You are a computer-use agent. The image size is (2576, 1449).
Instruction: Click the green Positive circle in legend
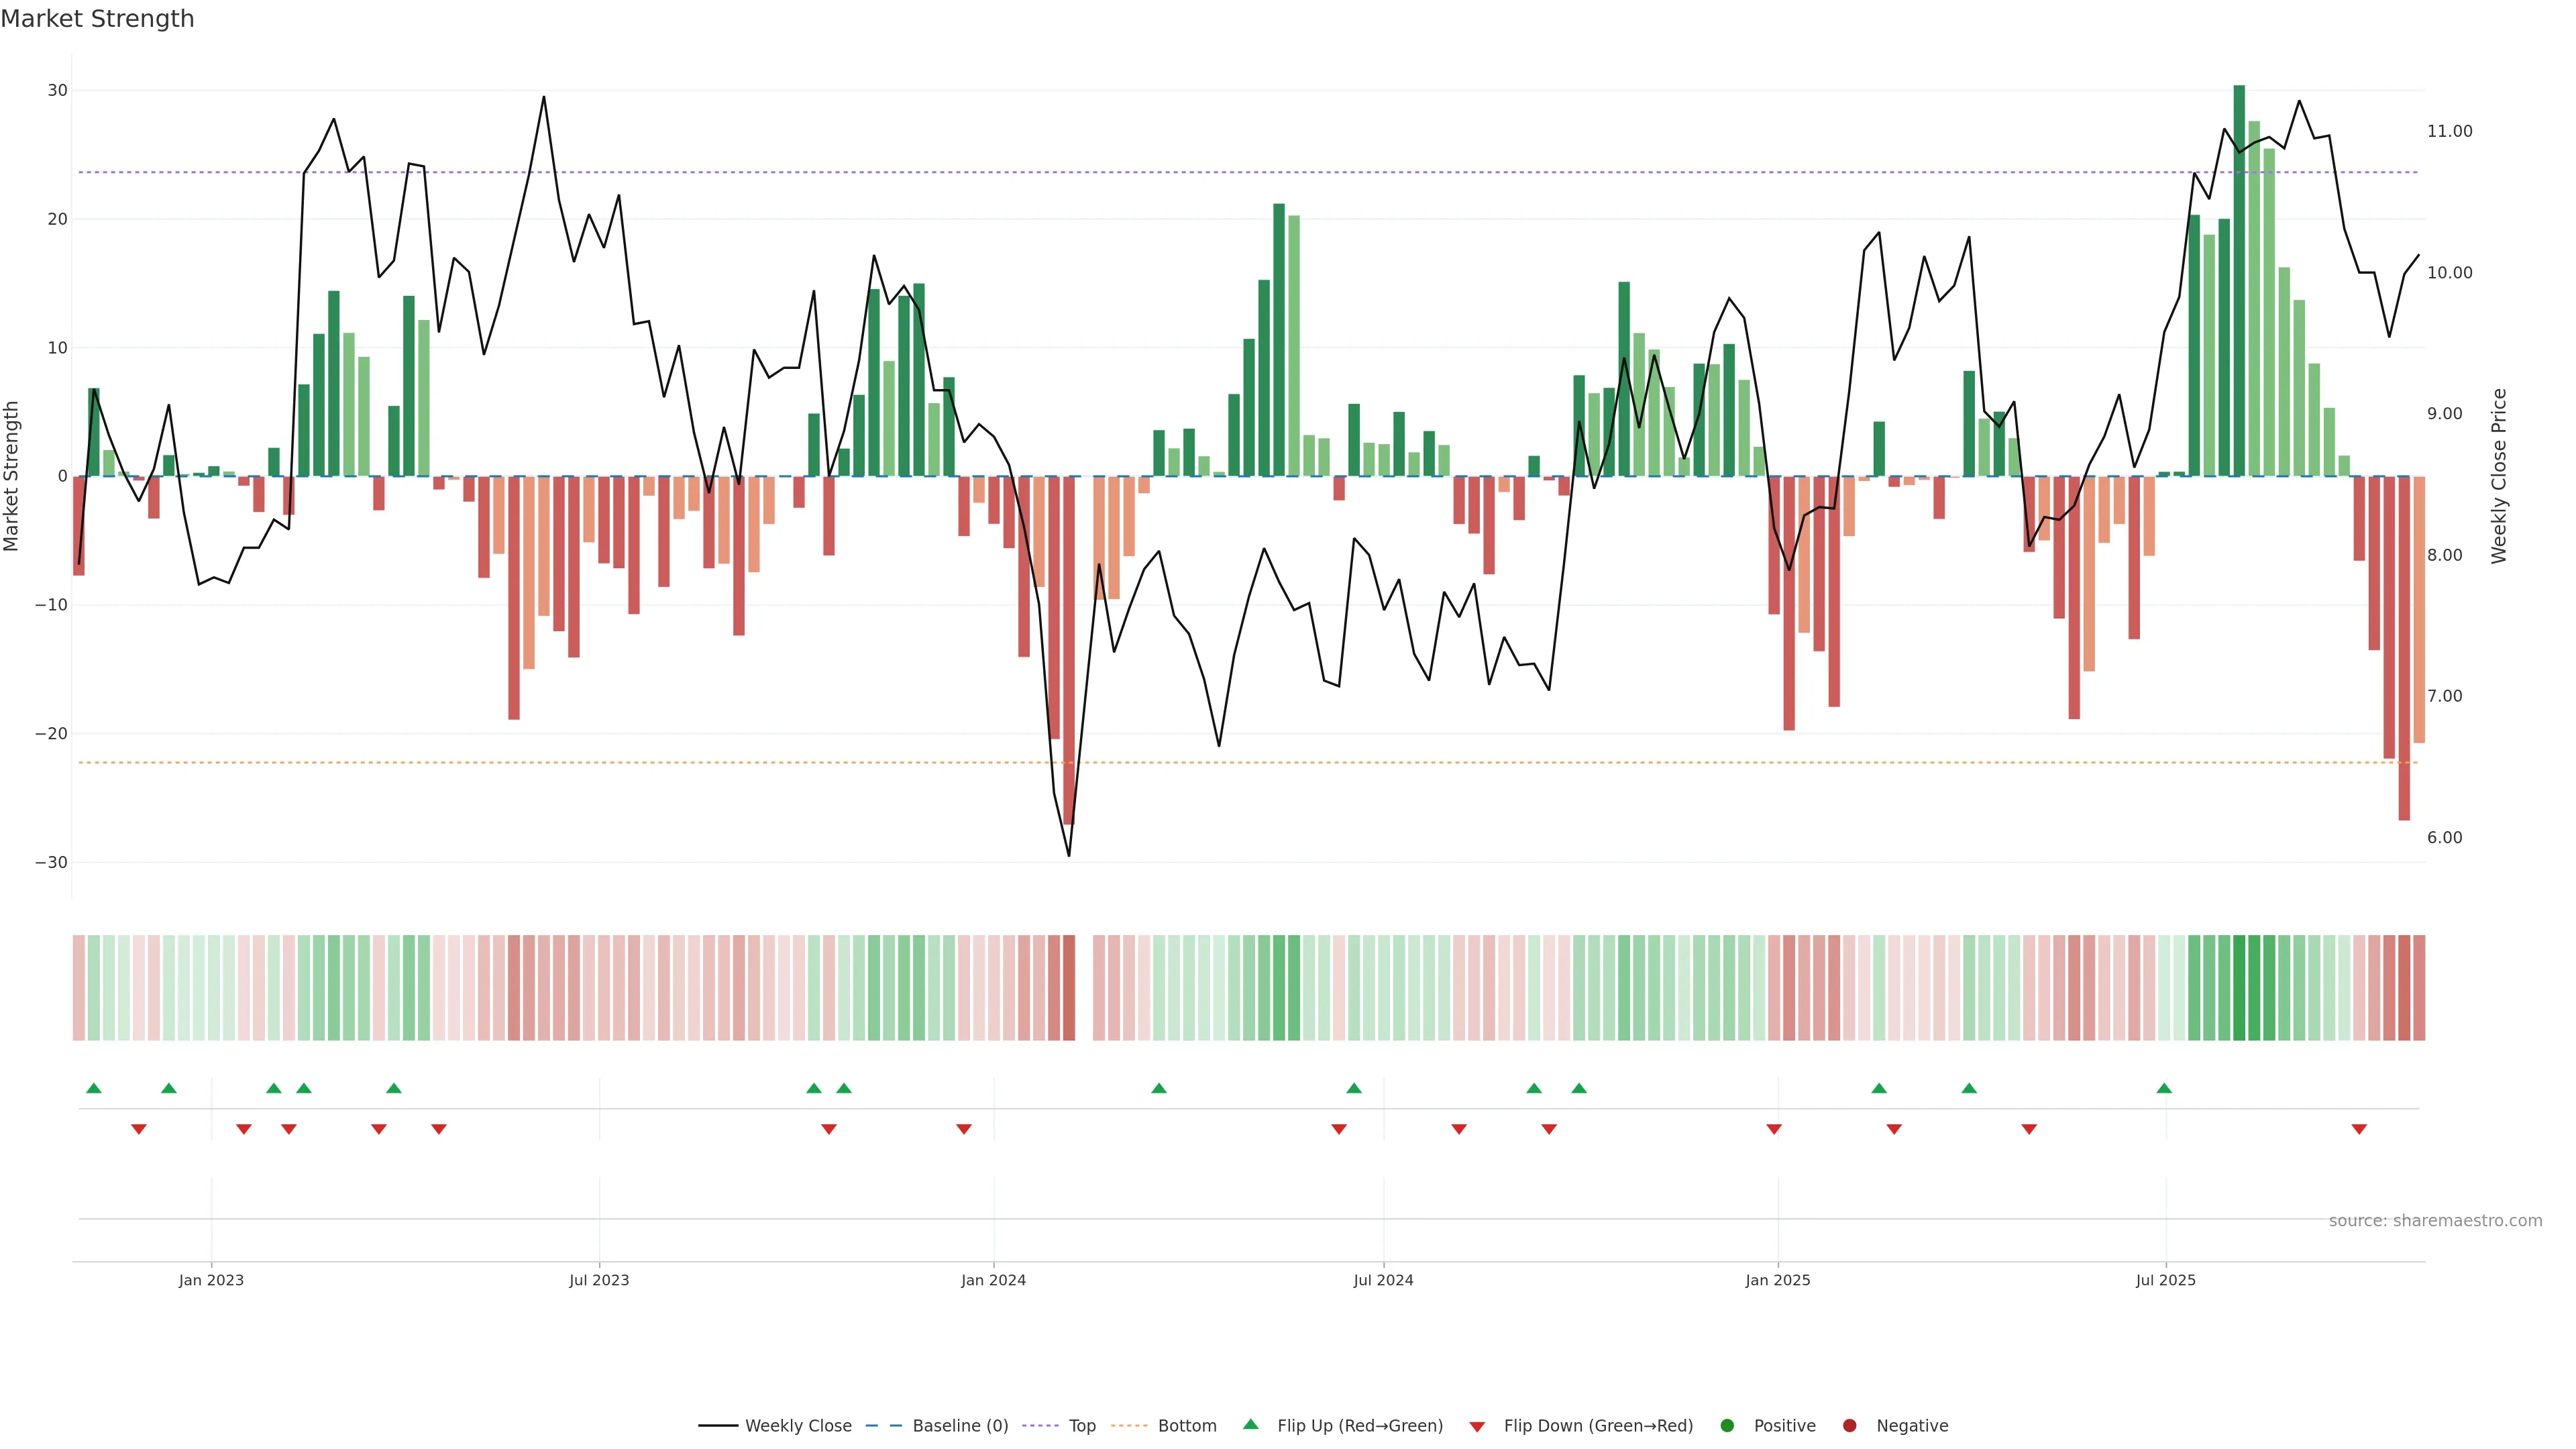coord(1727,1425)
